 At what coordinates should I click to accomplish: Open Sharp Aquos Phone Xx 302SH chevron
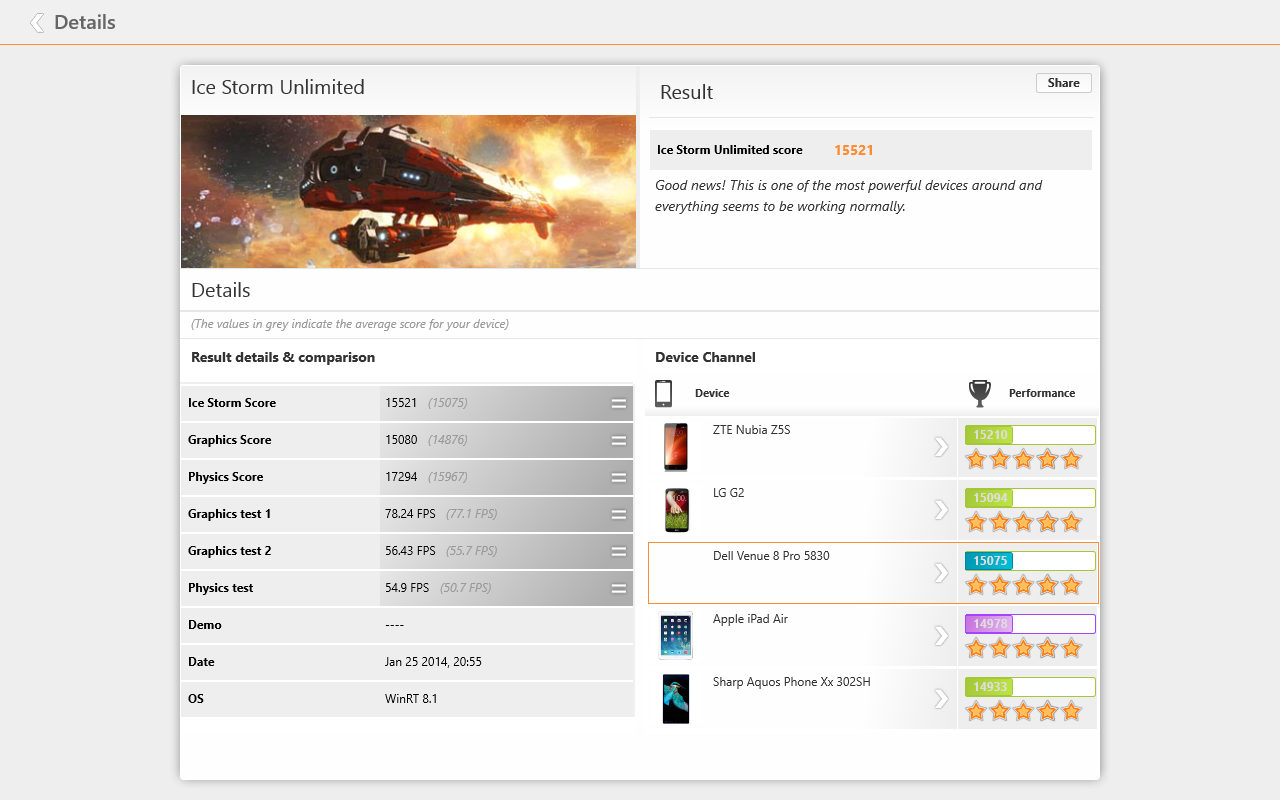tap(941, 698)
